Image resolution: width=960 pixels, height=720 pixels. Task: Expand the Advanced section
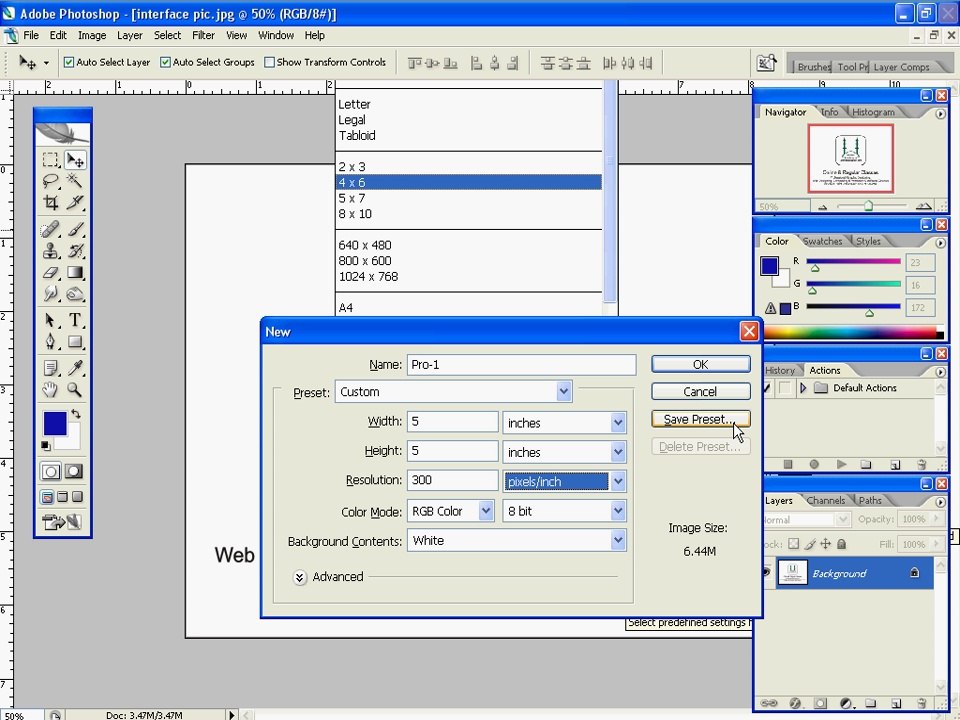[x=299, y=577]
